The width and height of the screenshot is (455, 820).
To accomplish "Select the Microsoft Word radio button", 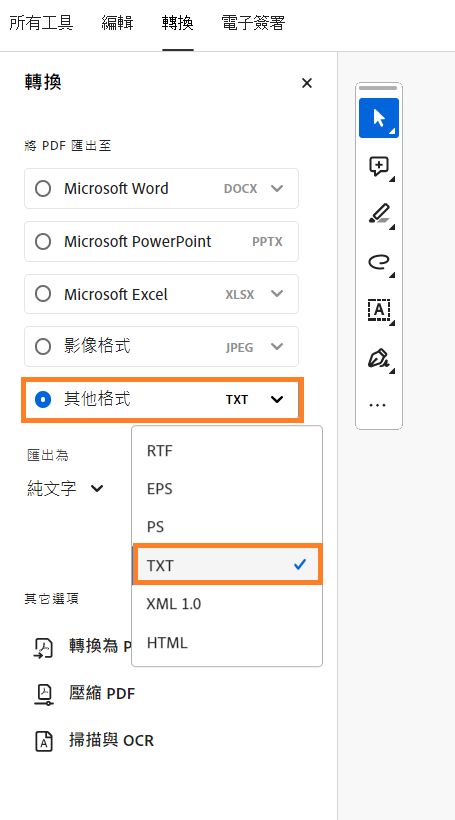I will pyautogui.click(x=43, y=188).
